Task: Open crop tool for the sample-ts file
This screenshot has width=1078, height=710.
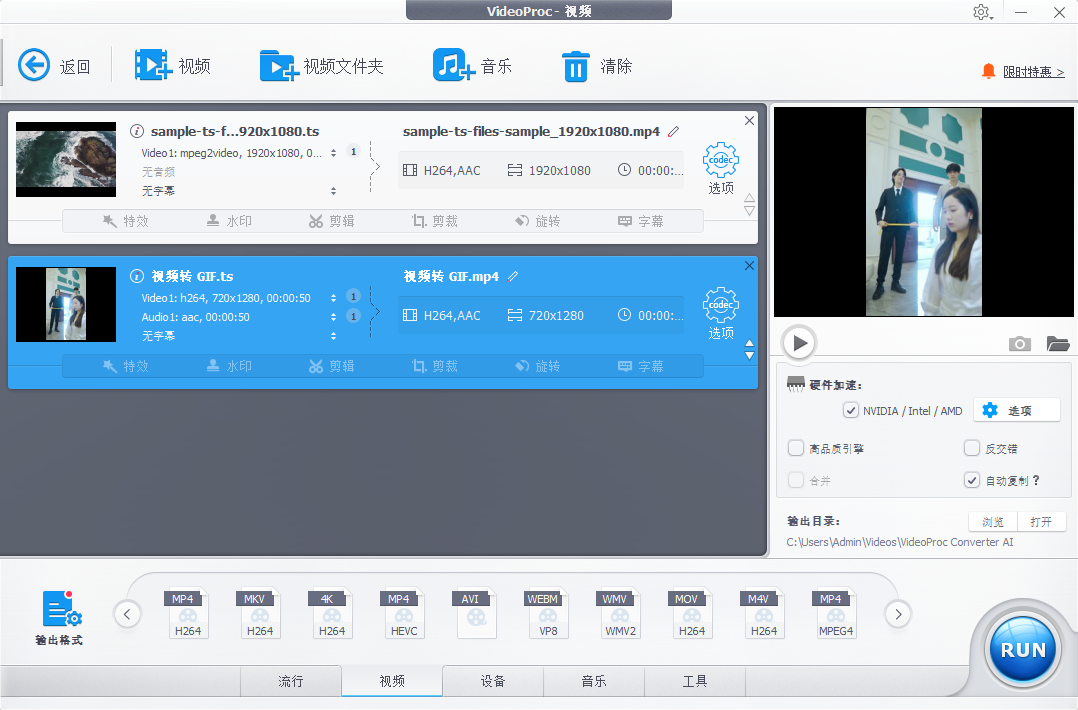Action: click(x=435, y=220)
